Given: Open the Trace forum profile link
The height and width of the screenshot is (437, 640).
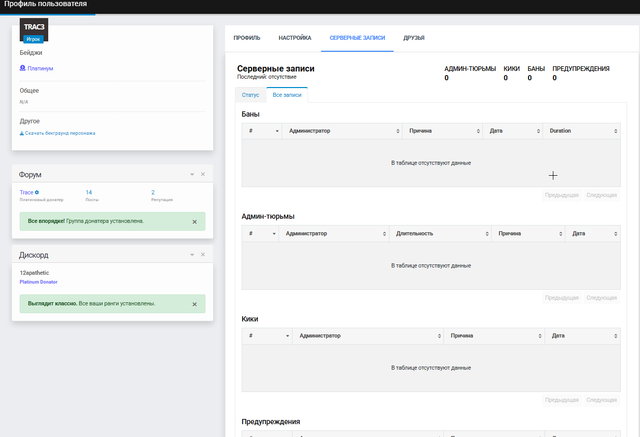Looking at the screenshot, I should [x=27, y=192].
